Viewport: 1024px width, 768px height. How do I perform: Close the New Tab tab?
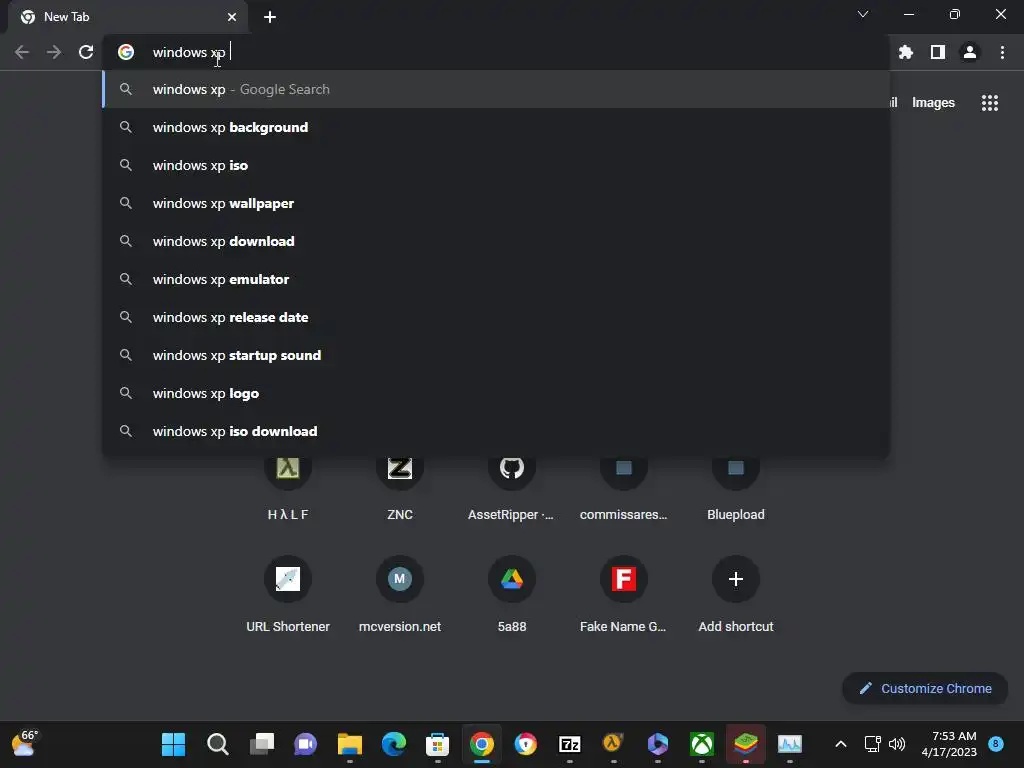pyautogui.click(x=232, y=17)
